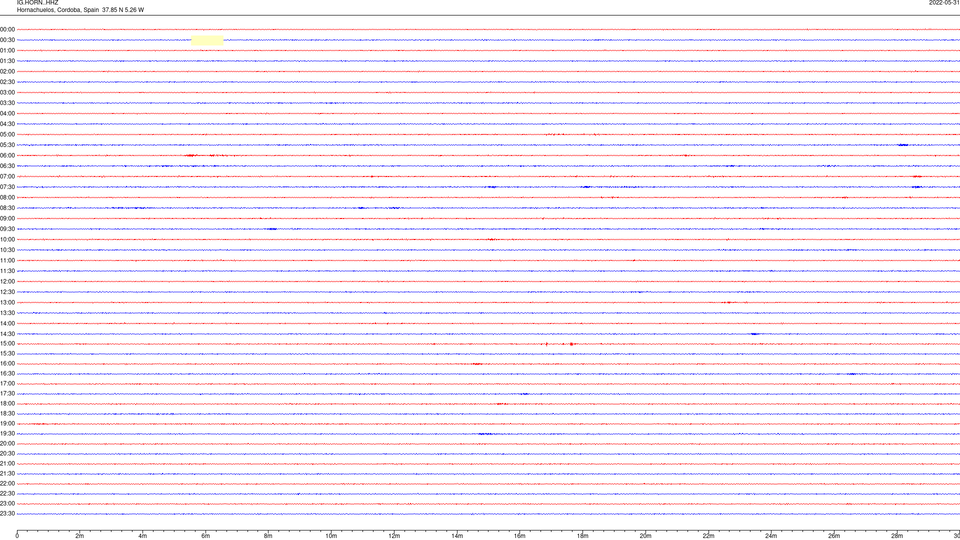Viewport: 960px width, 540px height.
Task: Click the 05:00 row time label
Action: 7,135
